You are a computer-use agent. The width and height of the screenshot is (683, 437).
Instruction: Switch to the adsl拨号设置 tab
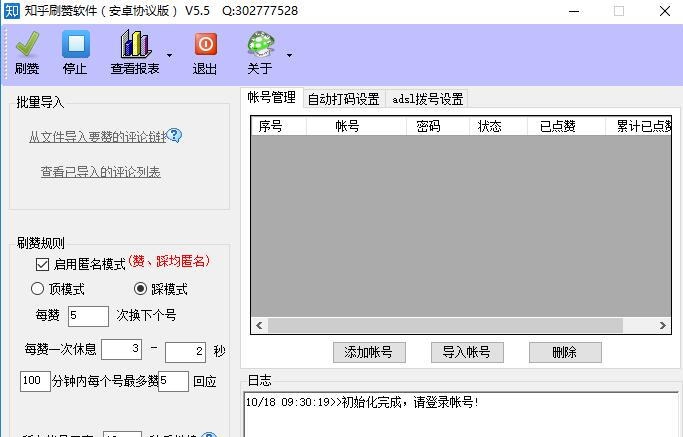[x=427, y=99]
